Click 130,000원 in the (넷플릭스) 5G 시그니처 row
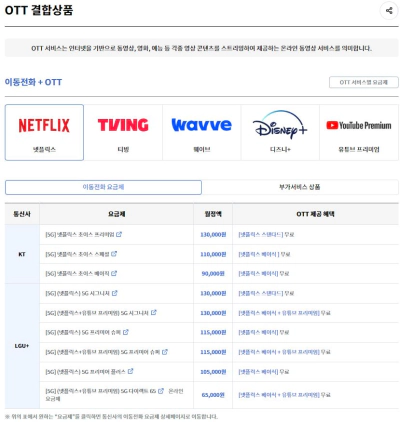 pyautogui.click(x=213, y=293)
